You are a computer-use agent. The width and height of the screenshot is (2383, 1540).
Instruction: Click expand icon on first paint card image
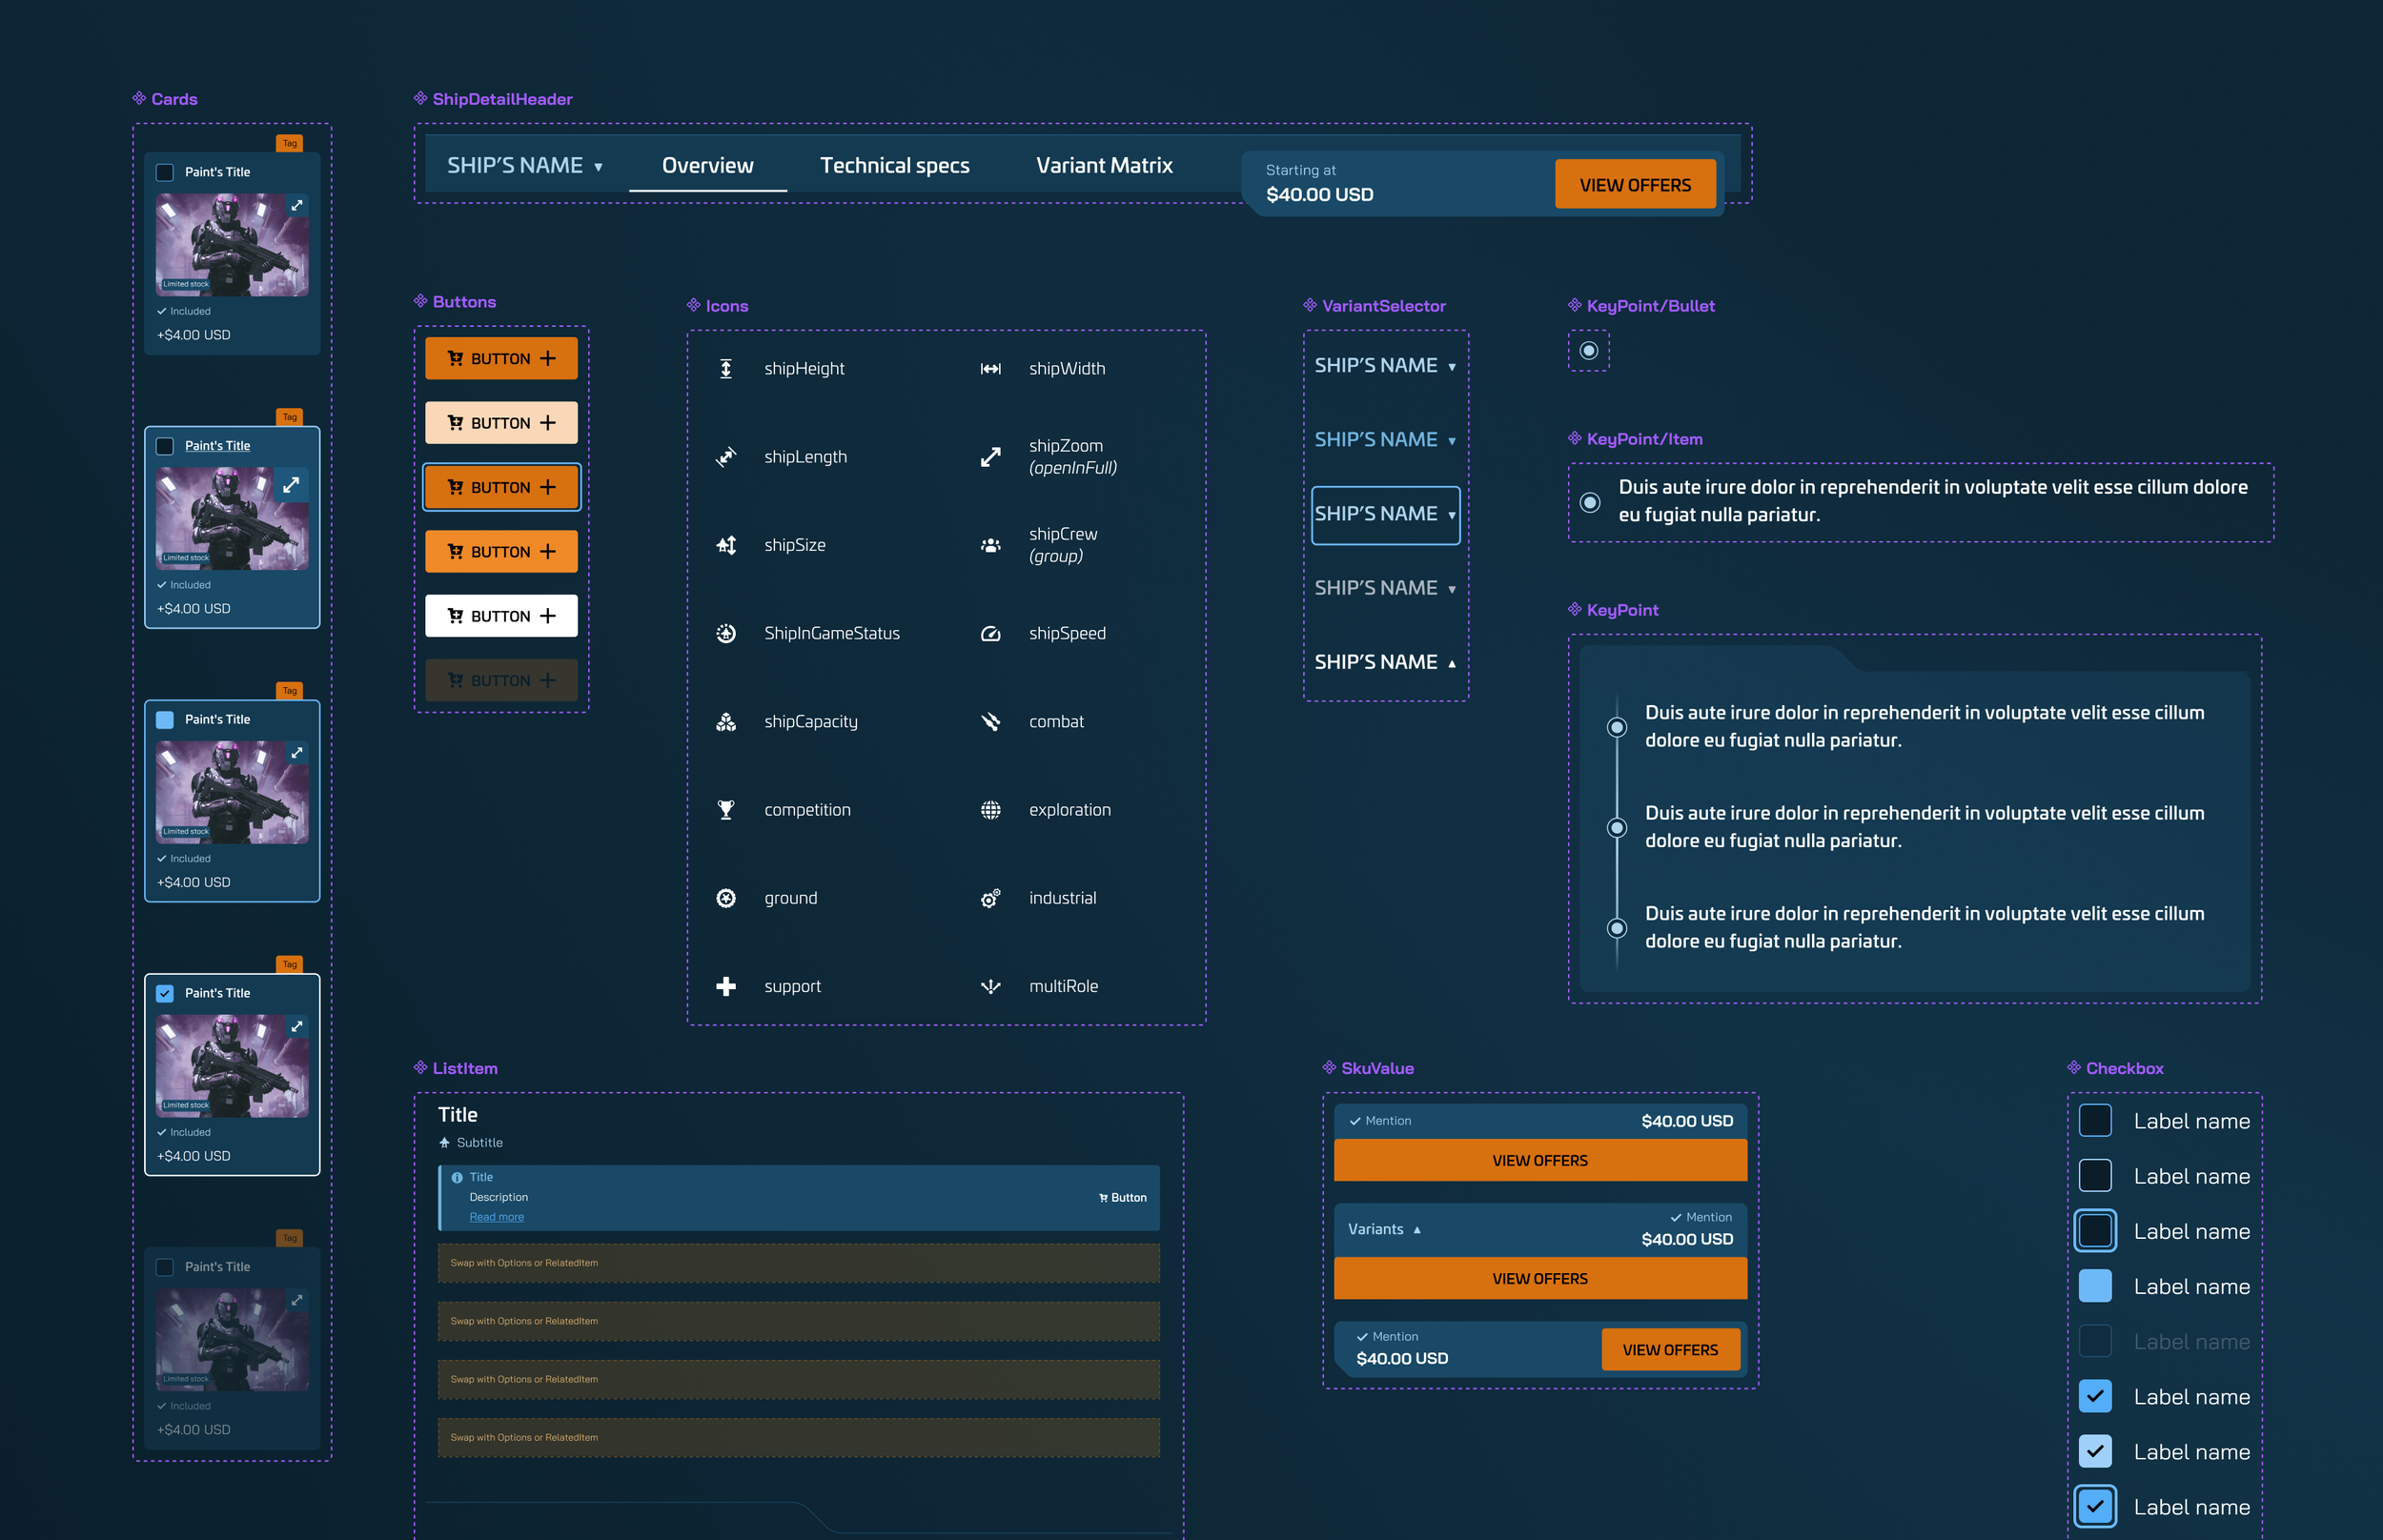[297, 205]
